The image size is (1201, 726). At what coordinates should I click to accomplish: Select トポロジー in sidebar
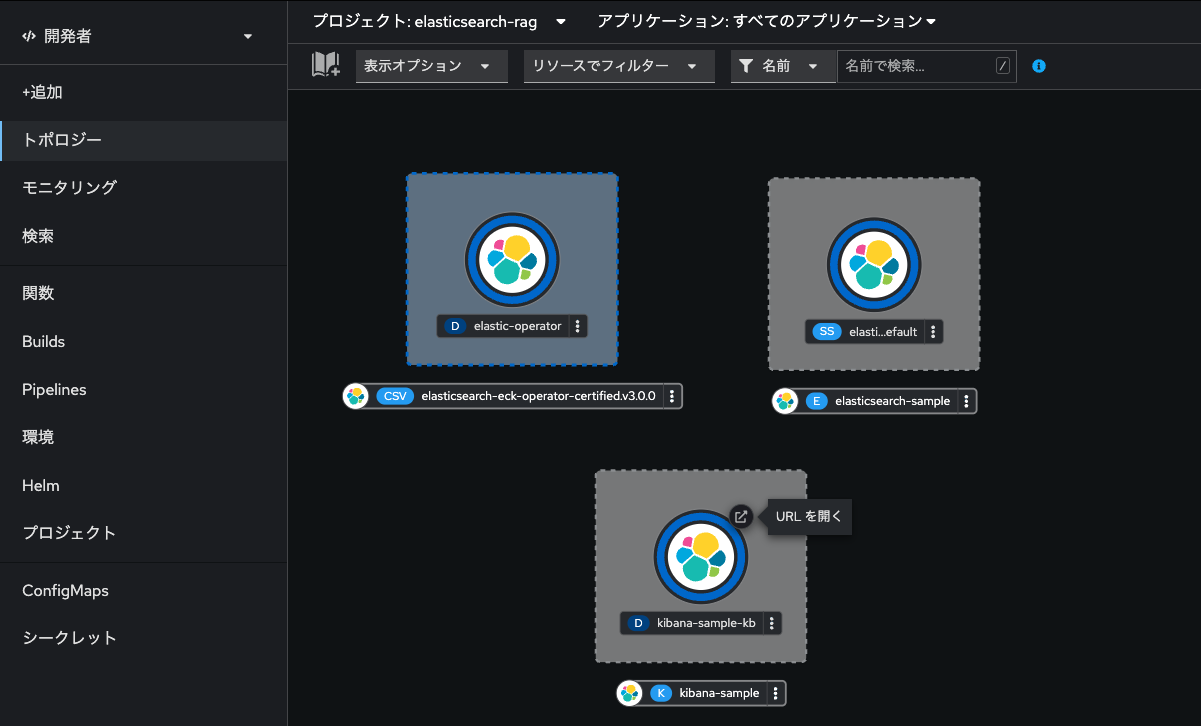pos(143,140)
